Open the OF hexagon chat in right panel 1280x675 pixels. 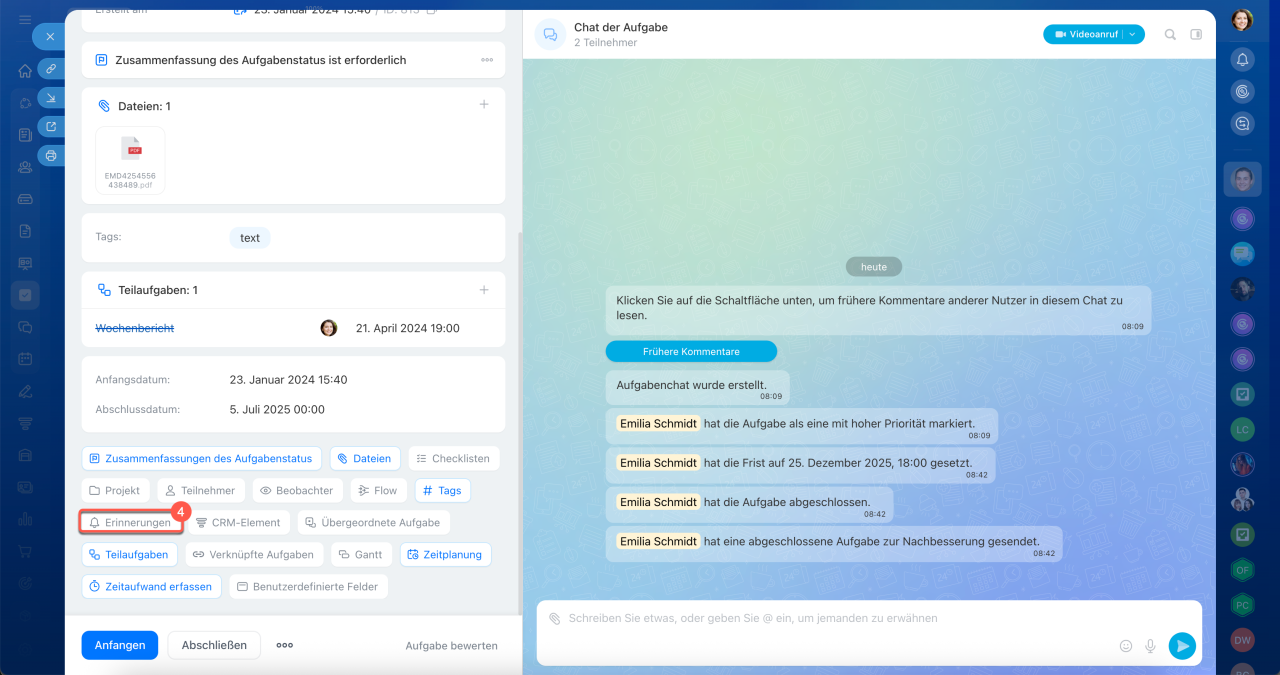click(1242, 570)
